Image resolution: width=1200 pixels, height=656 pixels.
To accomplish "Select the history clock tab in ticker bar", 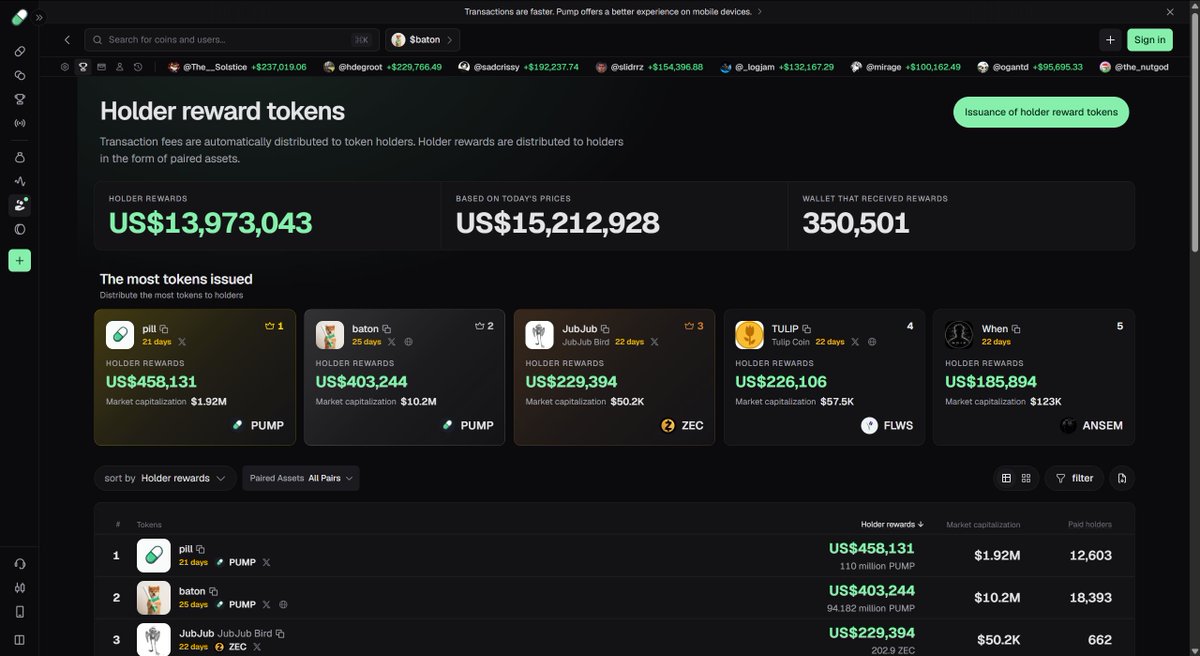I will 137,67.
